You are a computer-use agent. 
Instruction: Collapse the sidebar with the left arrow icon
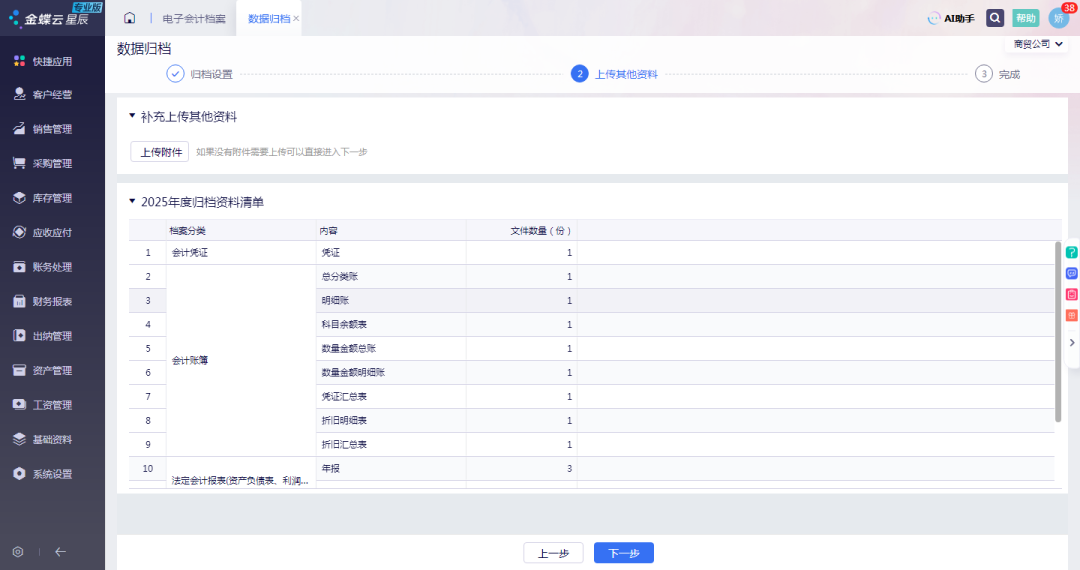[x=60, y=552]
